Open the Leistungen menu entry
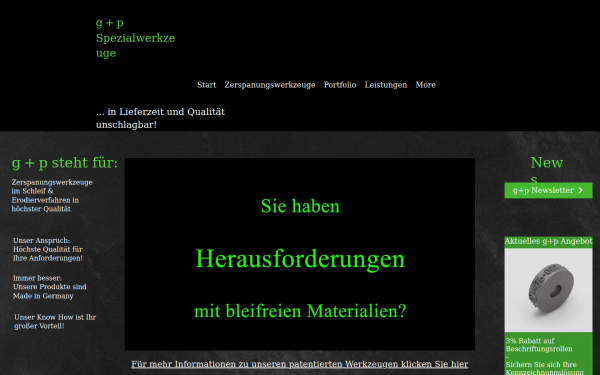Viewport: 600px width, 375px height. point(386,85)
